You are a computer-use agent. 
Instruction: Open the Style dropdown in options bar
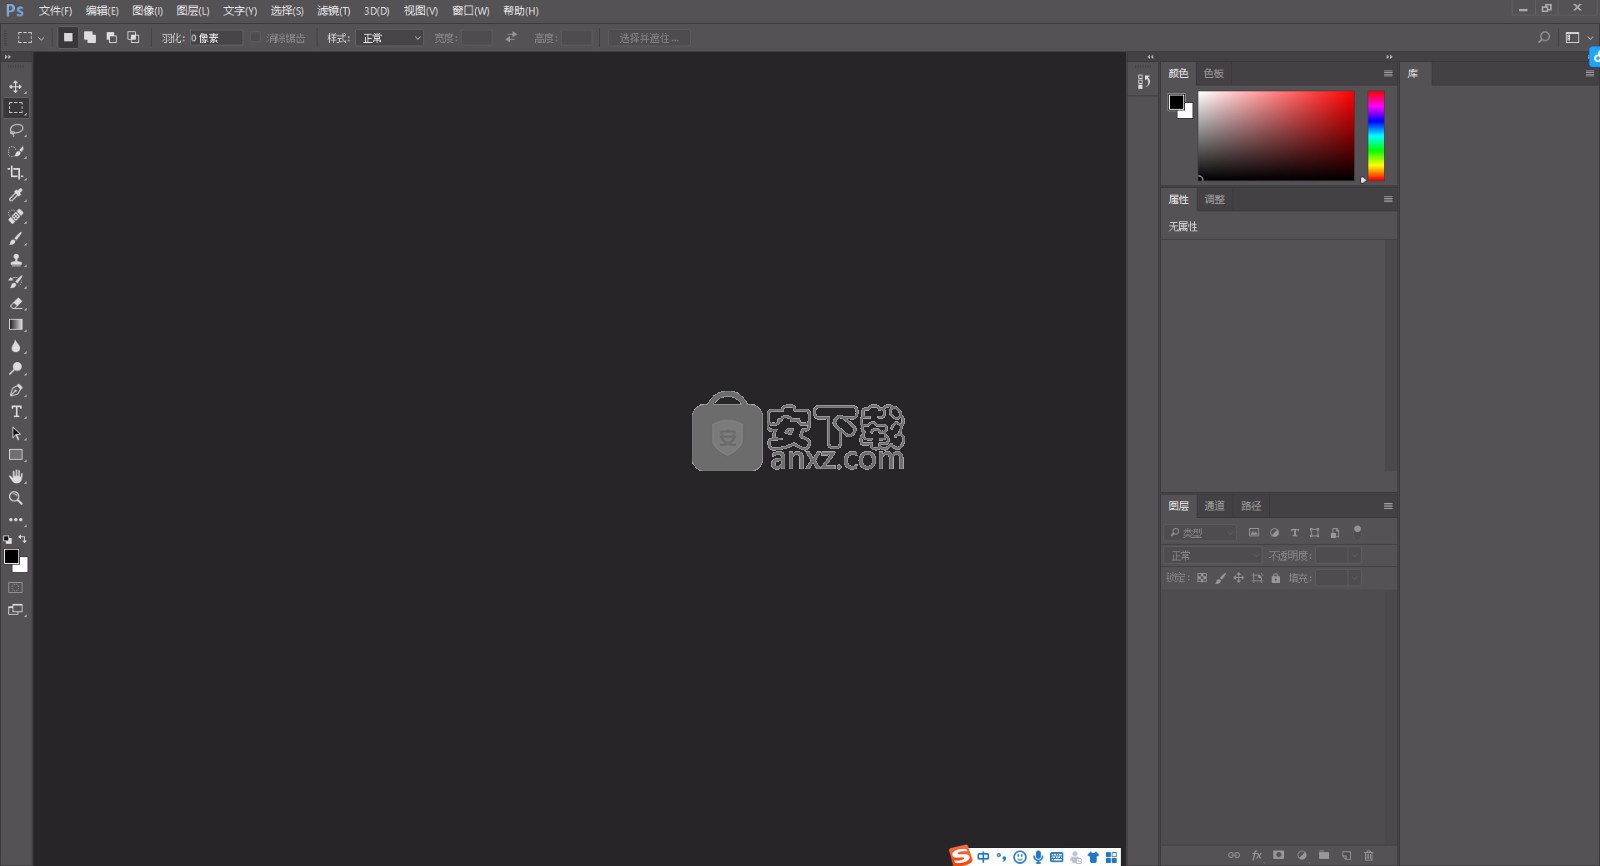pos(389,38)
